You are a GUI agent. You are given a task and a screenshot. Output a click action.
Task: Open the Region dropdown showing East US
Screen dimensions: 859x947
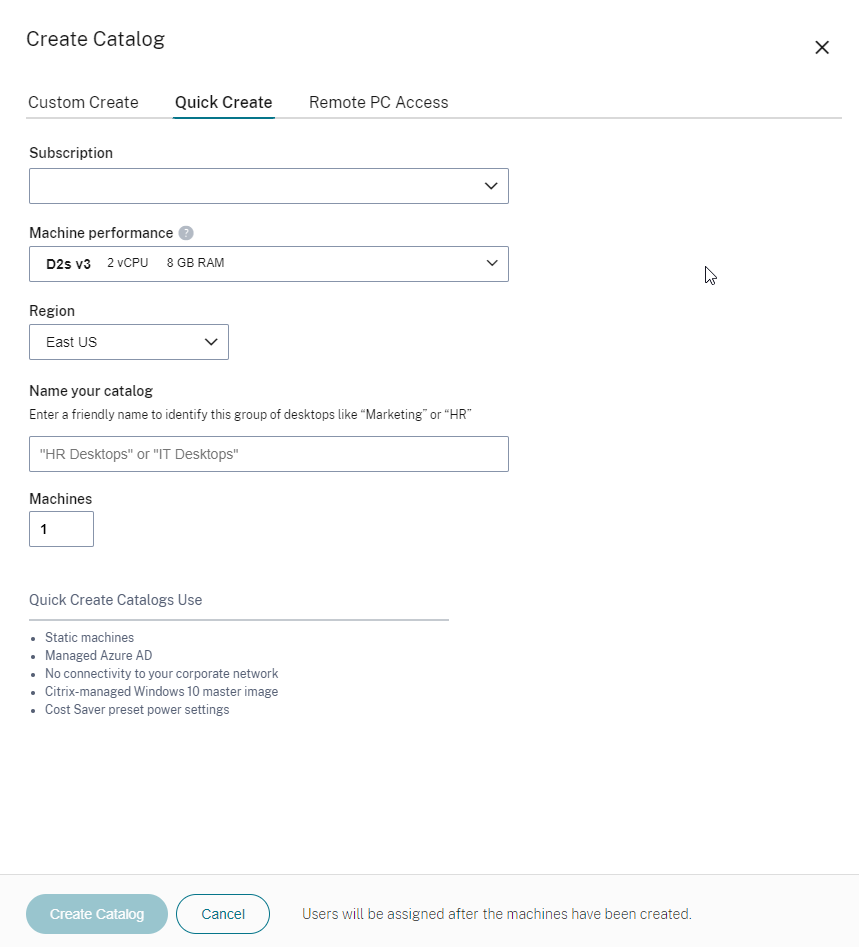[x=129, y=342]
